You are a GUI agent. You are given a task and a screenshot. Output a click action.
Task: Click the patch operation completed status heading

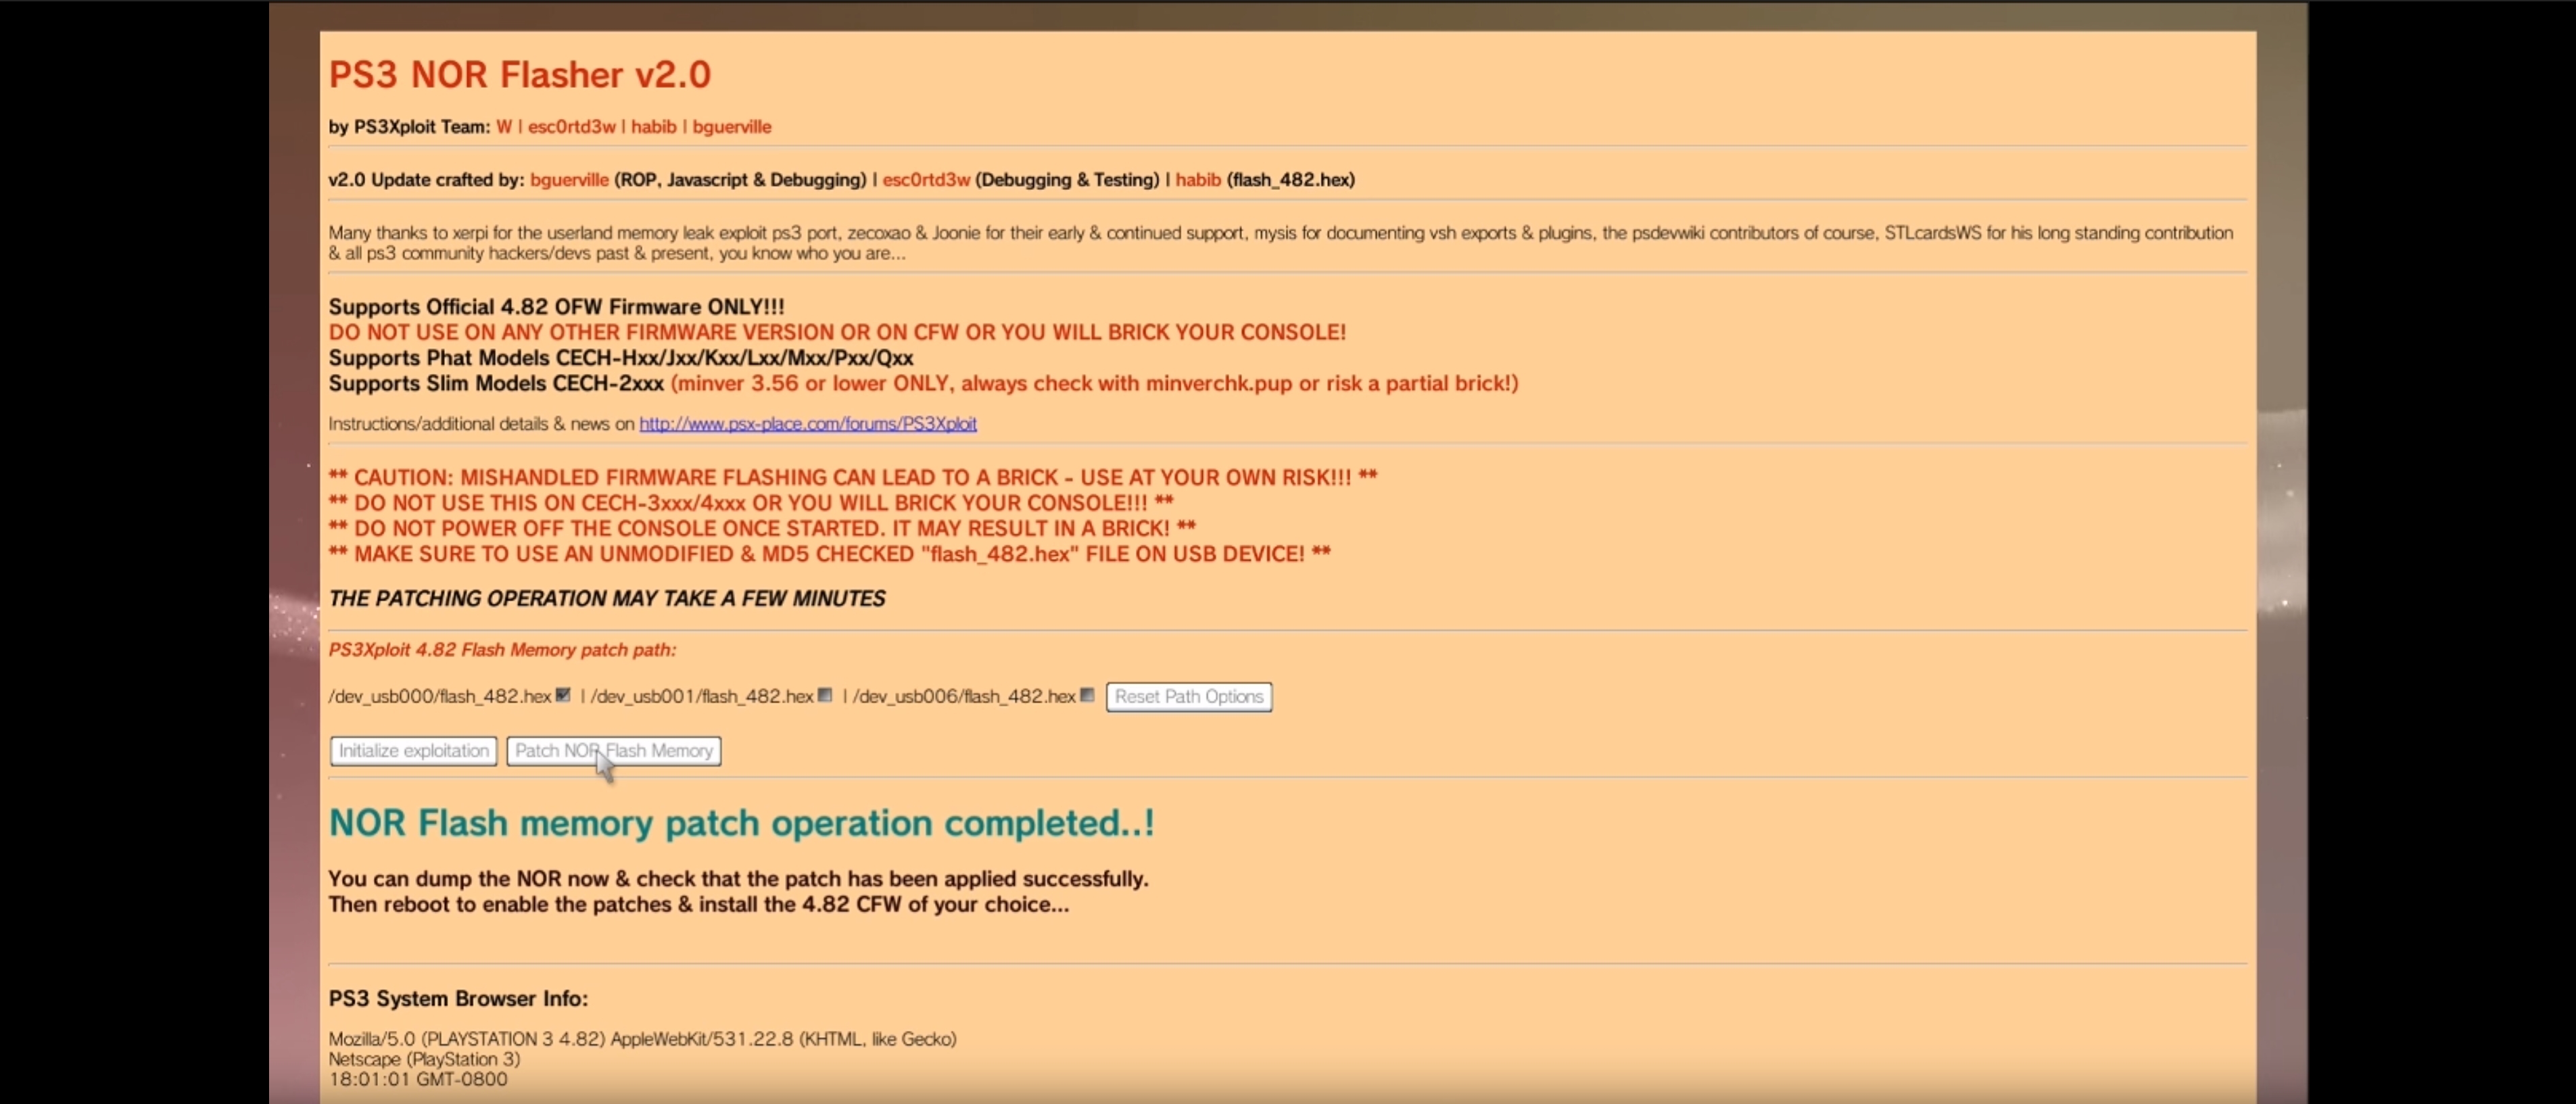click(741, 822)
